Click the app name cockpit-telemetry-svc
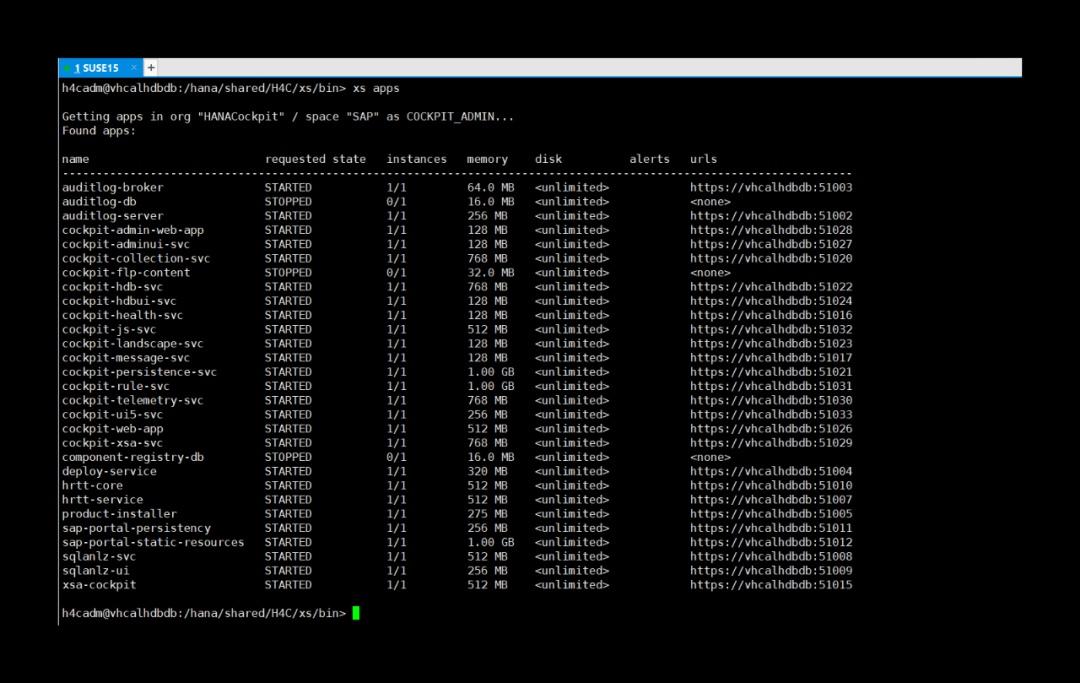This screenshot has height=683, width=1080. coord(132,400)
